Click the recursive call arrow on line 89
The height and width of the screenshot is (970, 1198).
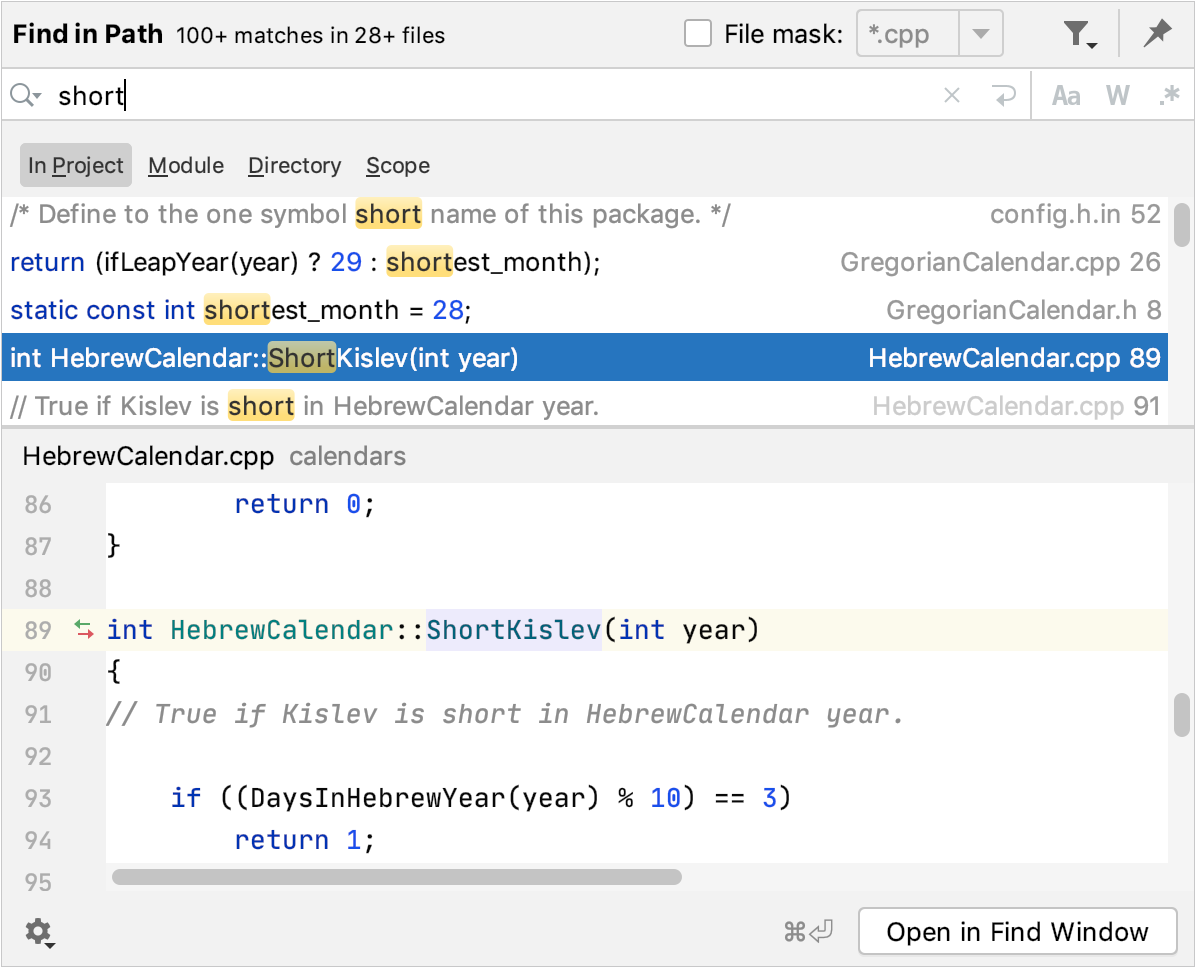coord(83,630)
